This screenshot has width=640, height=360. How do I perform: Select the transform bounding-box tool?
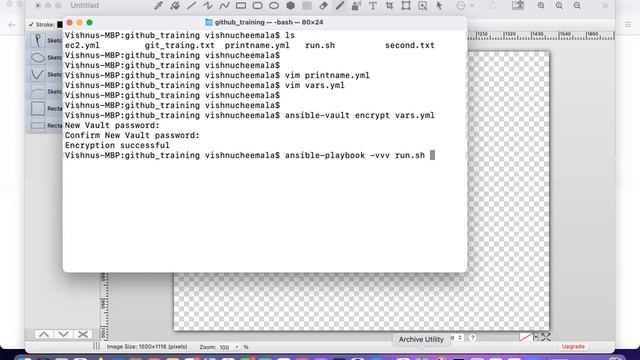click(406, 6)
